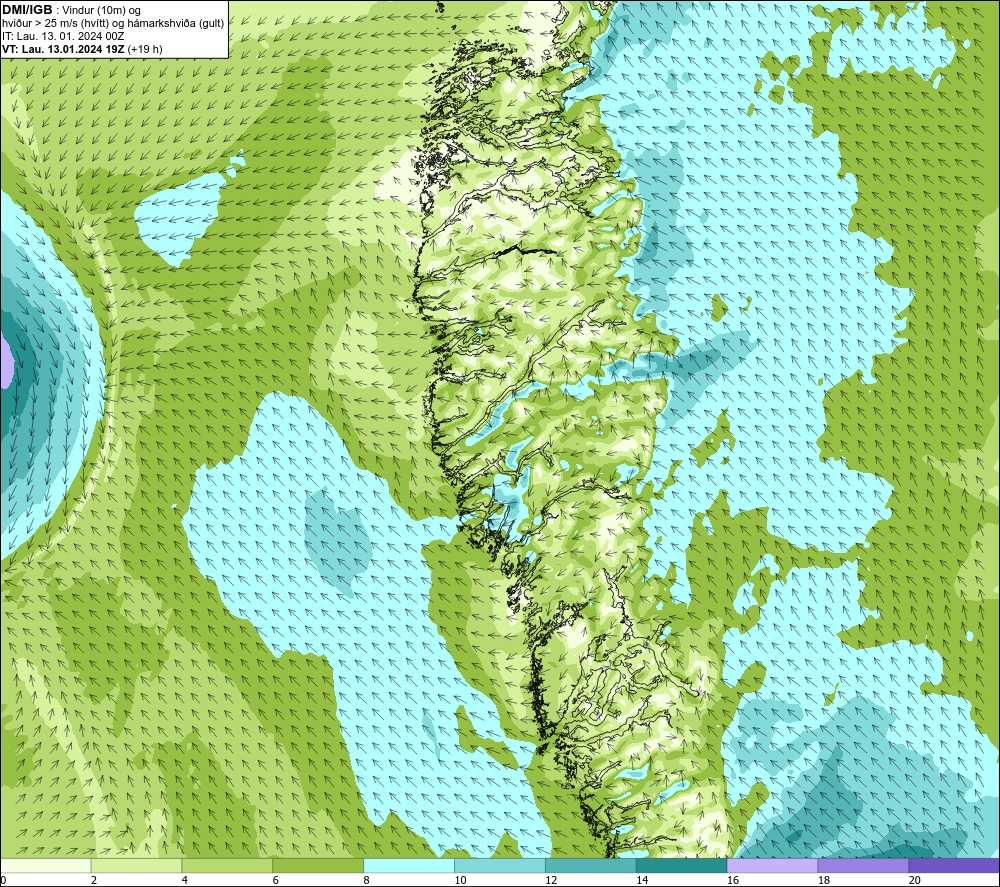This screenshot has width=1000, height=887.
Task: Click the legend scale label "12"
Action: [x=551, y=881]
